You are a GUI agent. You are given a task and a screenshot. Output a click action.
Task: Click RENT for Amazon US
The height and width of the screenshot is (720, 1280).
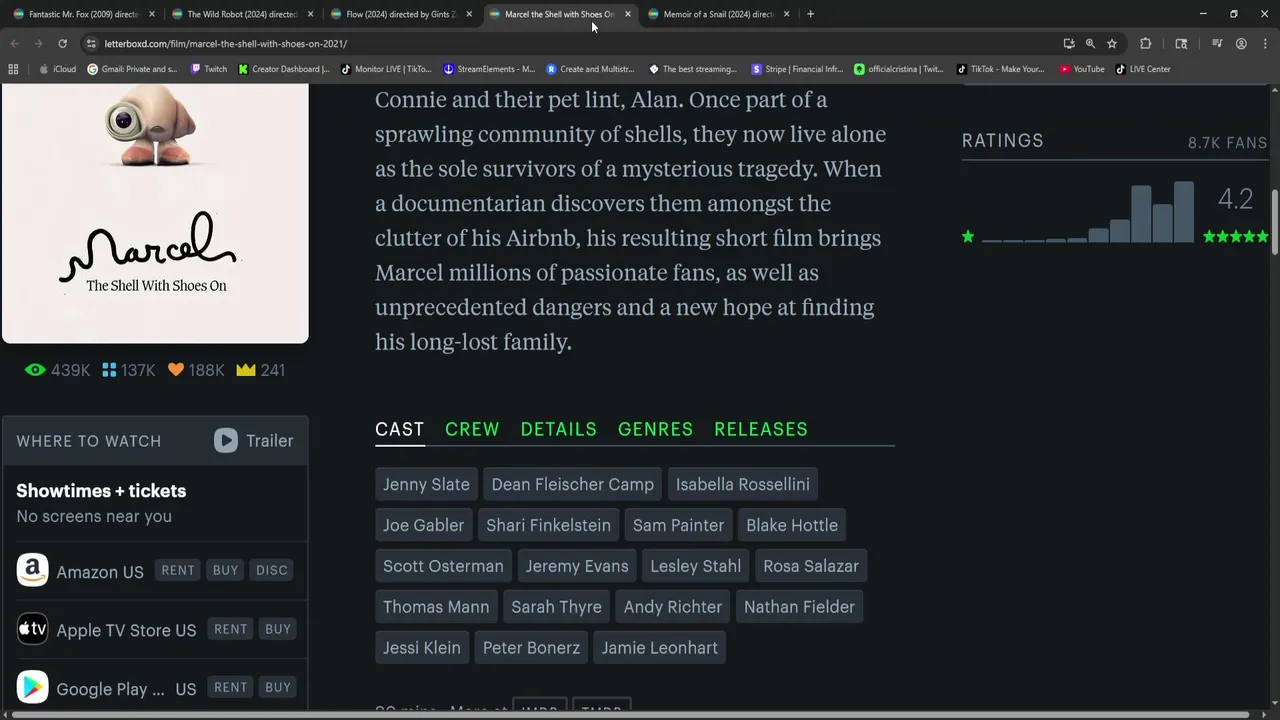[x=178, y=570]
